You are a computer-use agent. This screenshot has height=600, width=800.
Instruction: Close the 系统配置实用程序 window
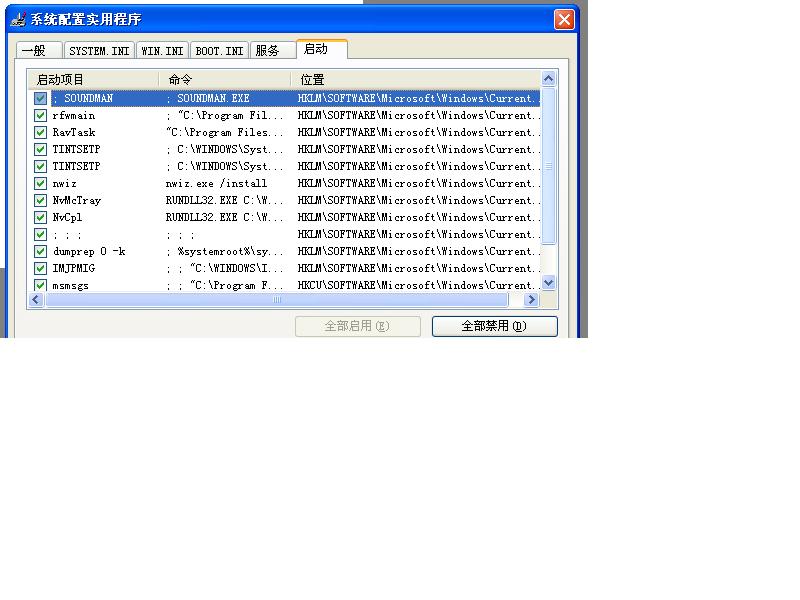564,20
